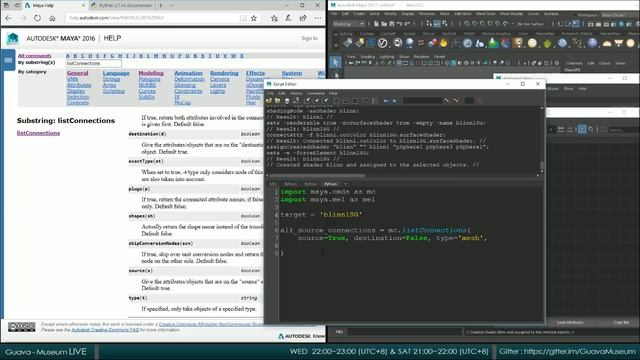Click Load Script icon in Script Editor
The width and height of the screenshot is (640, 360).
[269, 100]
